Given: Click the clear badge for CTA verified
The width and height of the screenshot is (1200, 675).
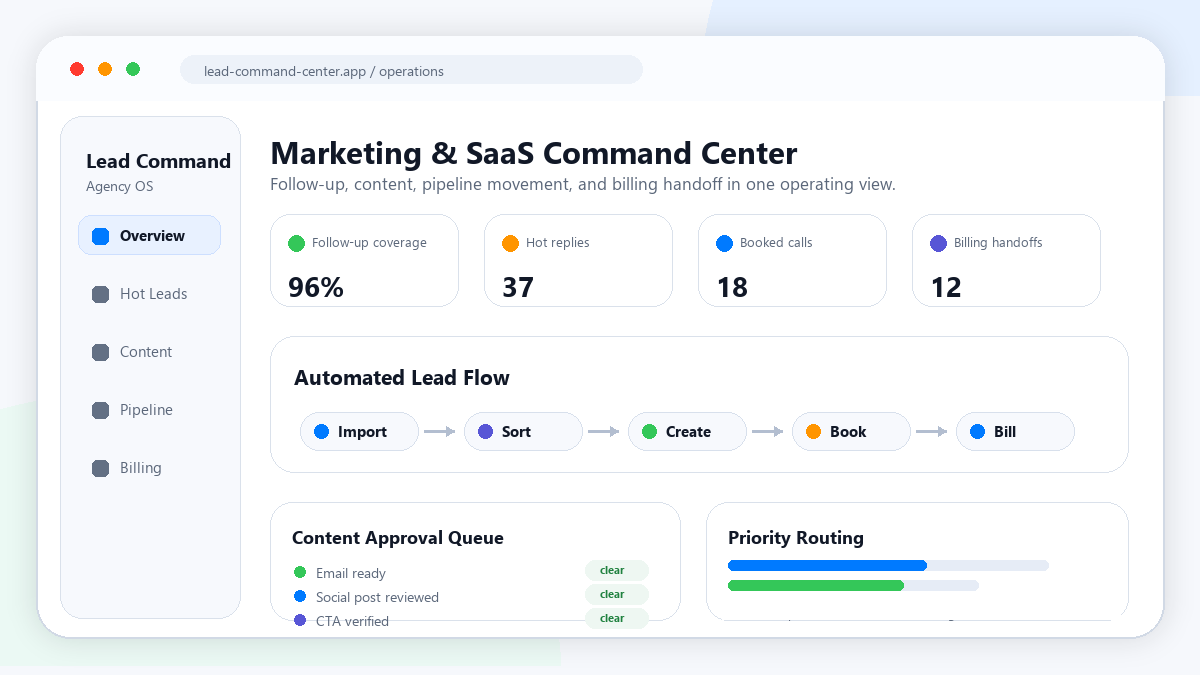Looking at the screenshot, I should pyautogui.click(x=617, y=618).
